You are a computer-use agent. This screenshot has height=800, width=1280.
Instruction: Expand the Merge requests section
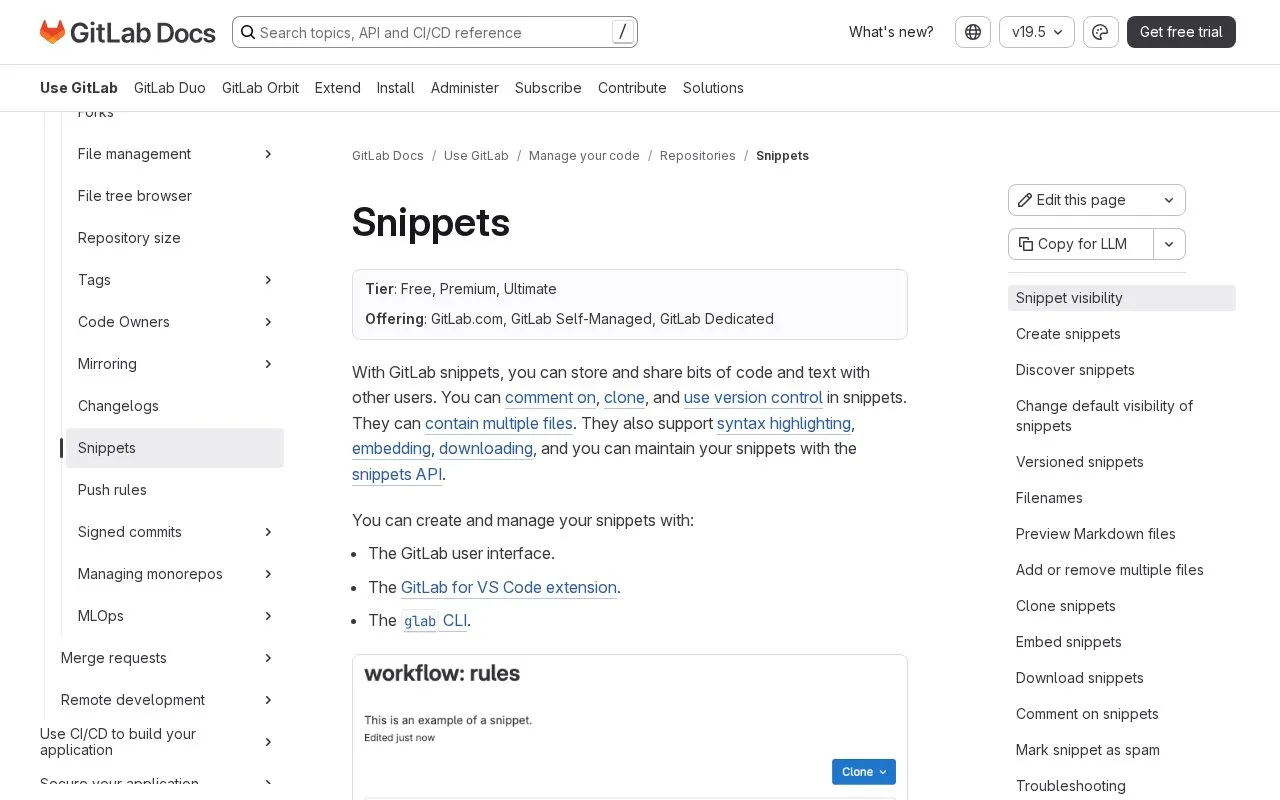(268, 658)
